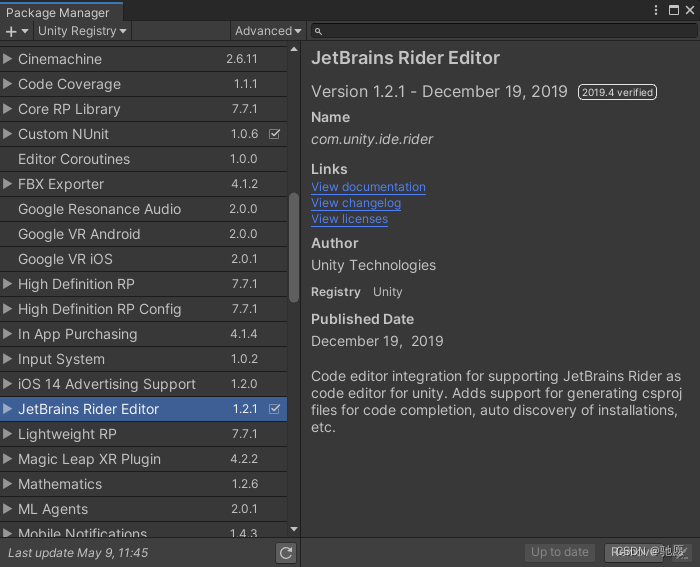
Task: Click the magnifier search icon
Action: point(318,31)
